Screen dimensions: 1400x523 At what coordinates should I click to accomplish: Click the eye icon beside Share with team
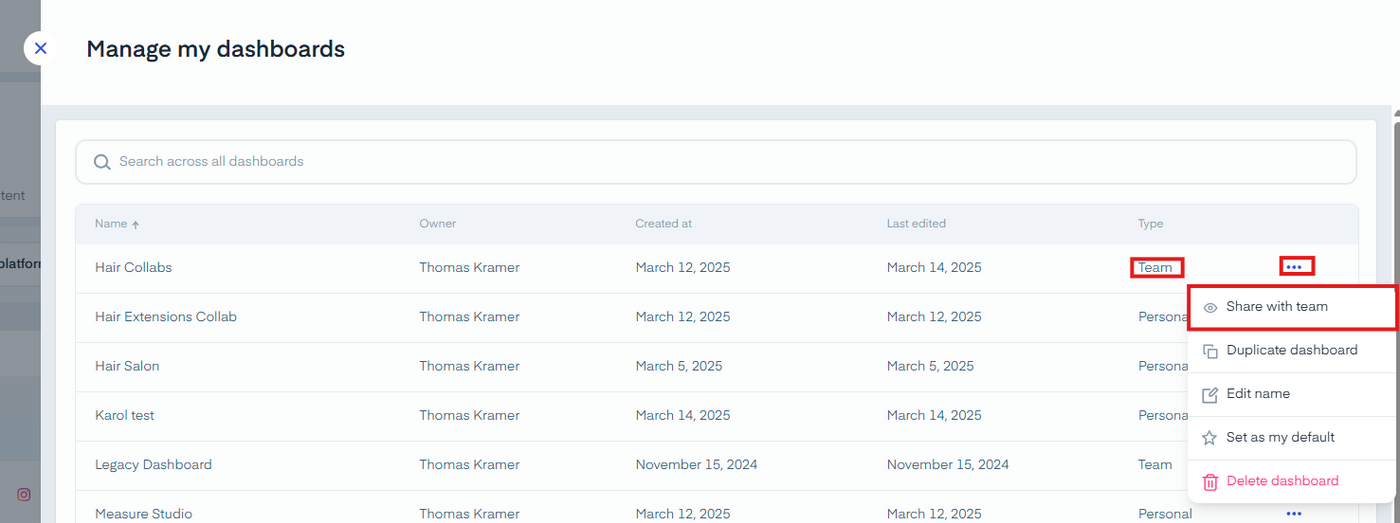(1210, 308)
